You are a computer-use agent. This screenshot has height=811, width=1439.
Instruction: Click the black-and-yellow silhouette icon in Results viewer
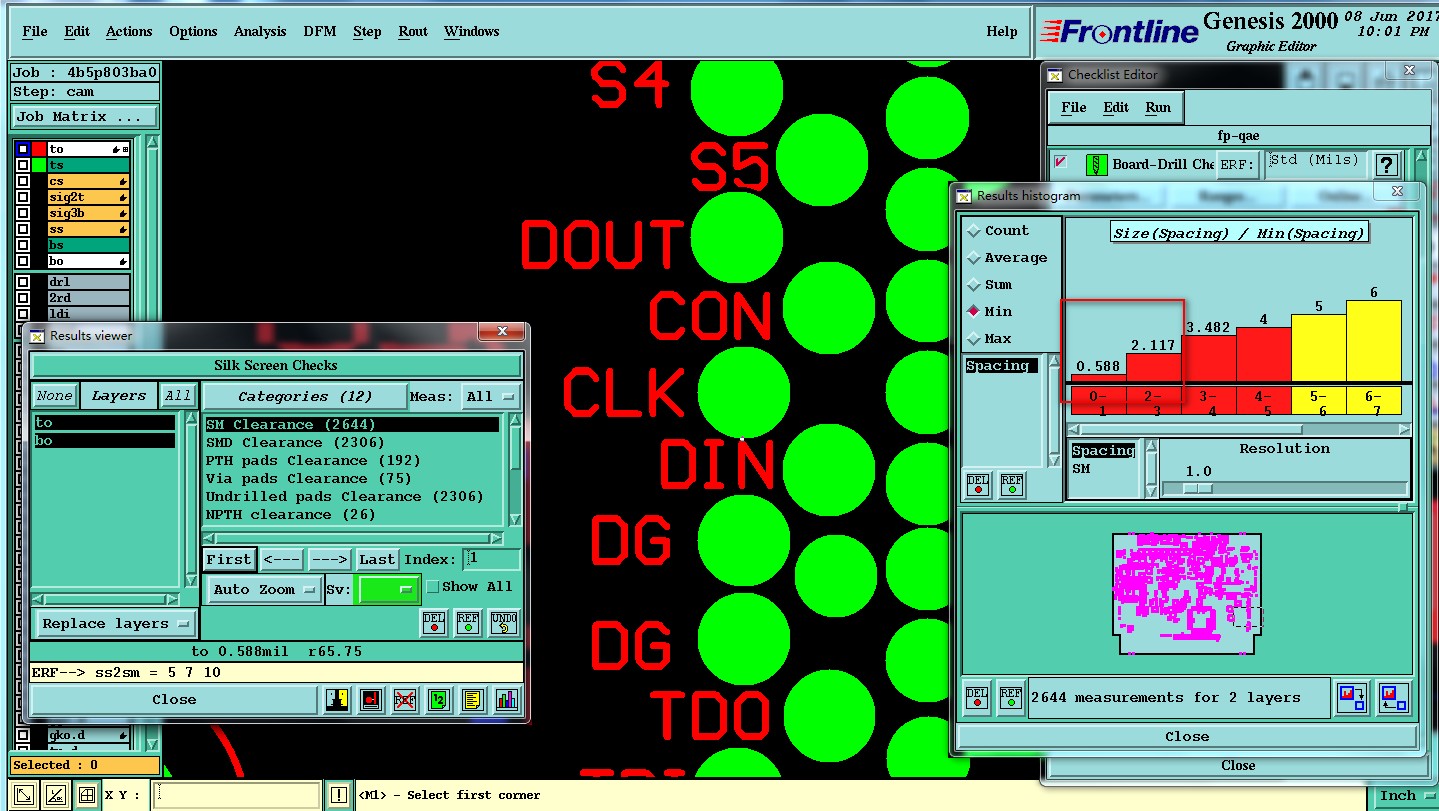pos(337,700)
